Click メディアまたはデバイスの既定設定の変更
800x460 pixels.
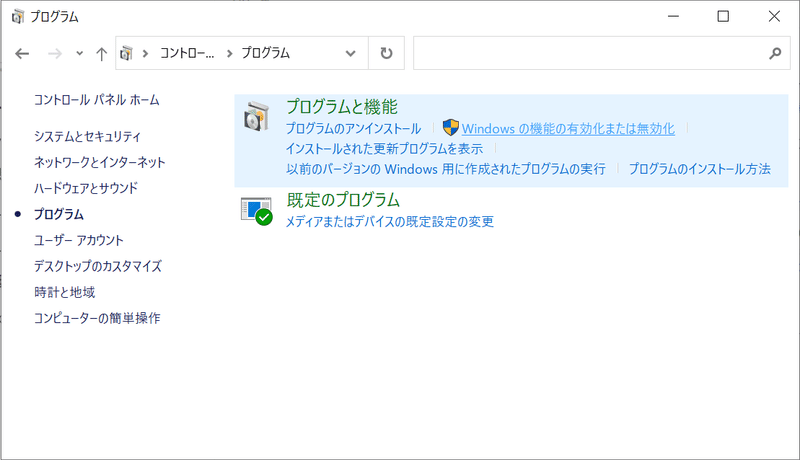point(390,222)
